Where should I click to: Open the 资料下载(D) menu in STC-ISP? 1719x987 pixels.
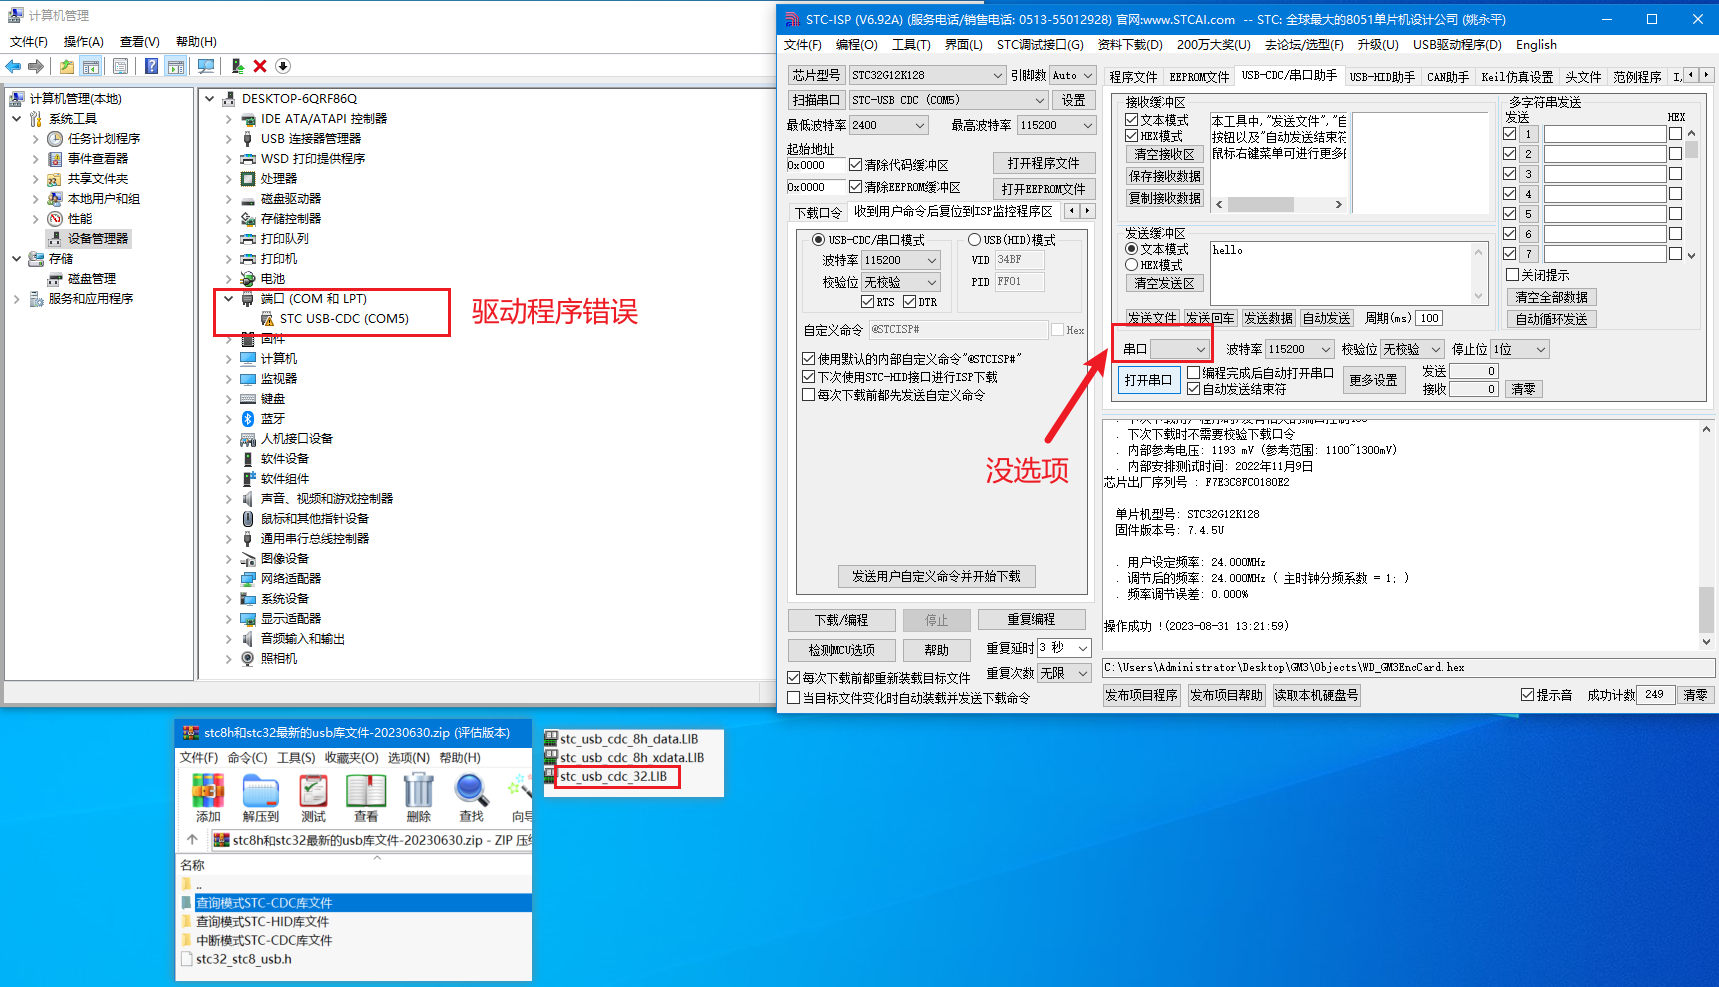1130,45
